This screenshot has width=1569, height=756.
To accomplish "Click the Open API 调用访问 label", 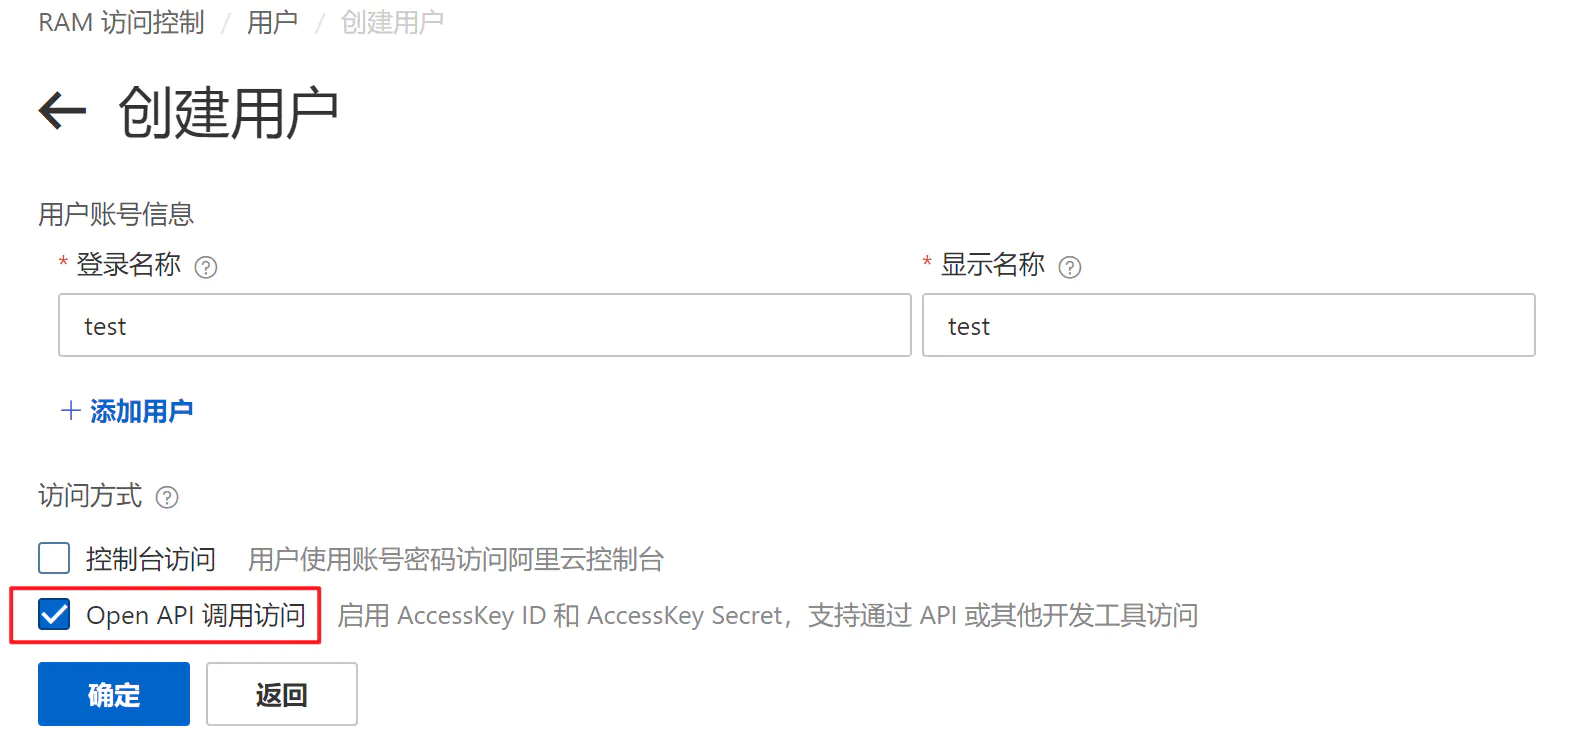I will pos(196,615).
